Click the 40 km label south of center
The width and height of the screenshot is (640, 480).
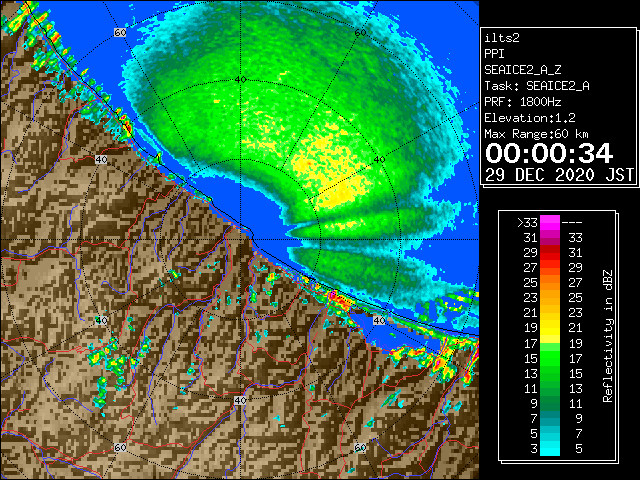(x=240, y=400)
